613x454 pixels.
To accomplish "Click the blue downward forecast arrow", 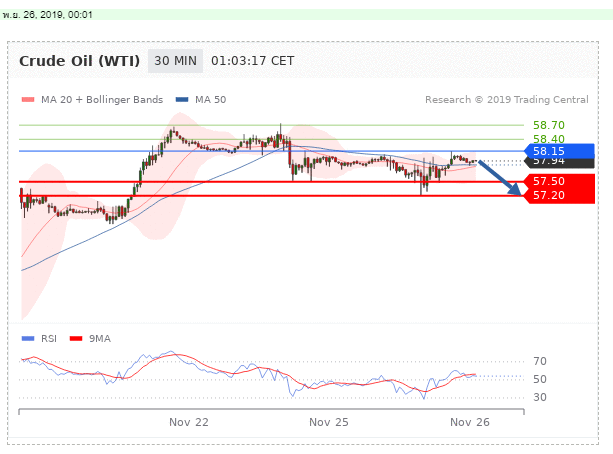I will (500, 178).
